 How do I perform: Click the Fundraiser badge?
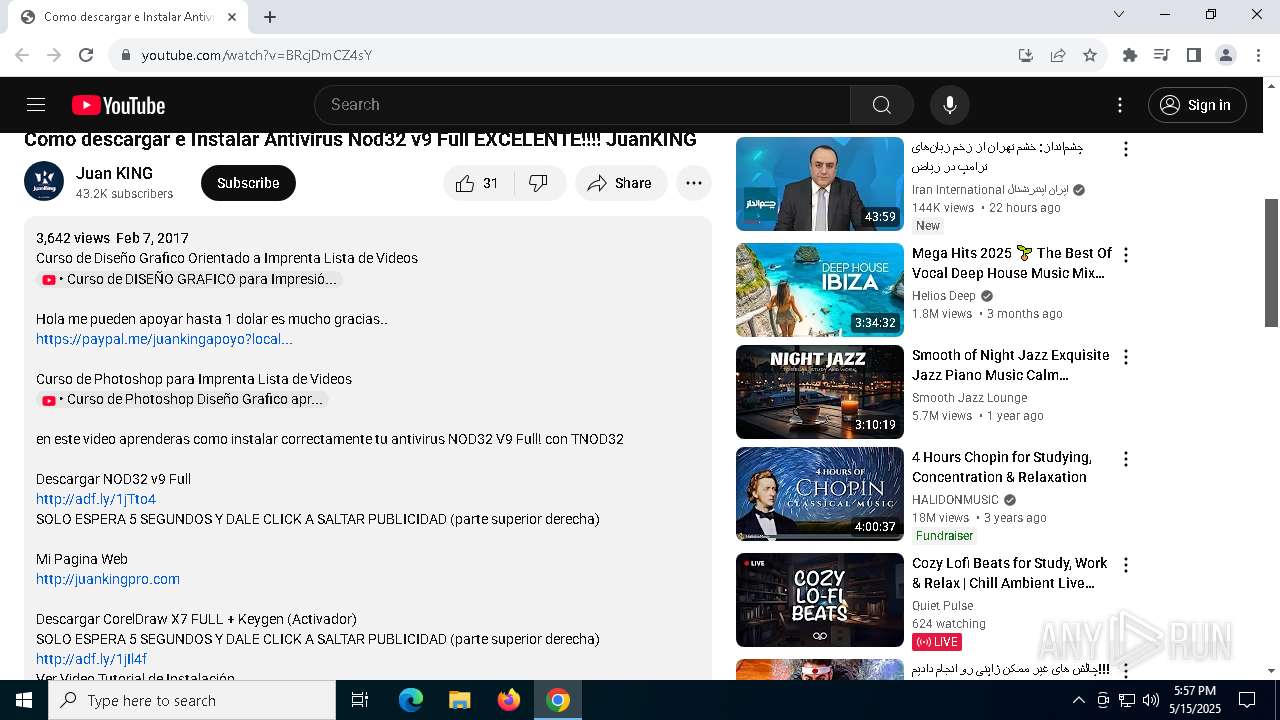click(x=944, y=536)
